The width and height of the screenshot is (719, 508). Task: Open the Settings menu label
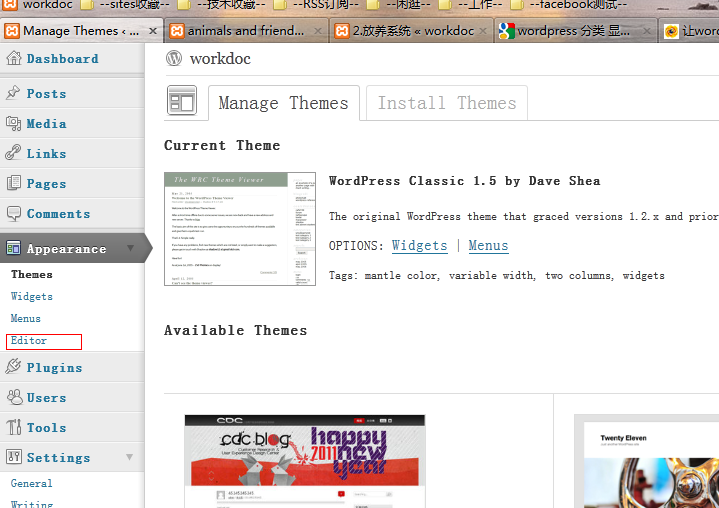coord(58,458)
